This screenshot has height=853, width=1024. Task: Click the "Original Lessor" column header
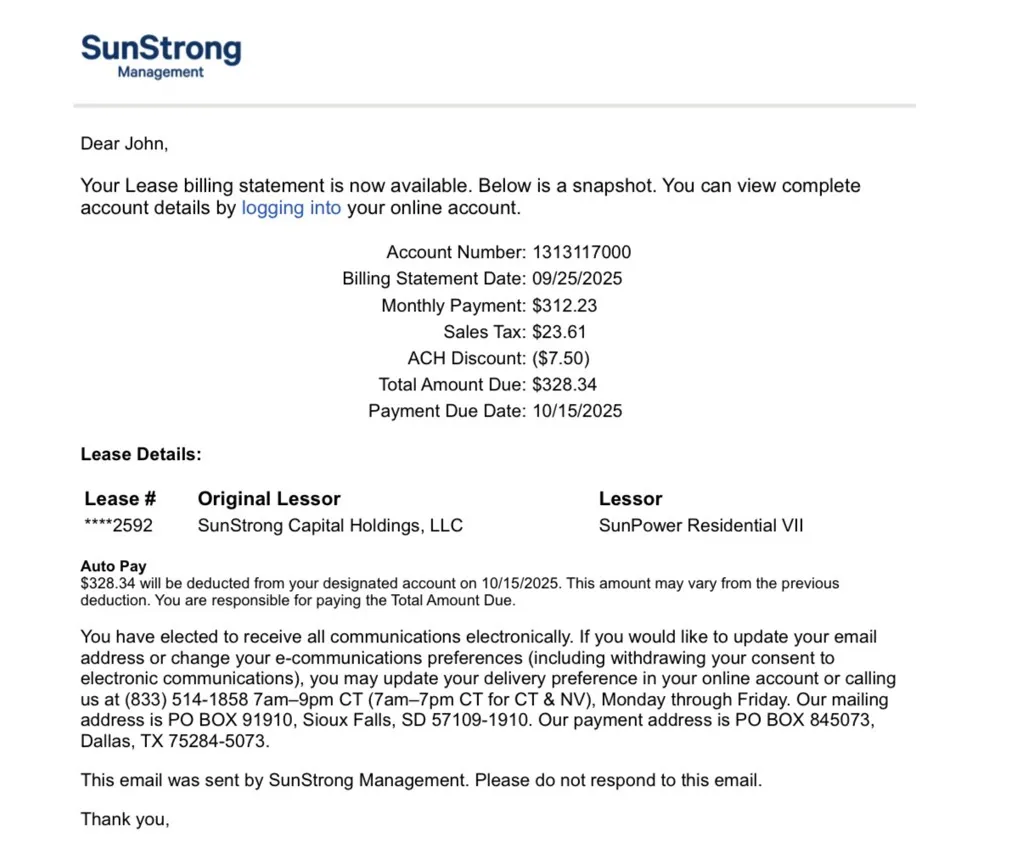269,499
